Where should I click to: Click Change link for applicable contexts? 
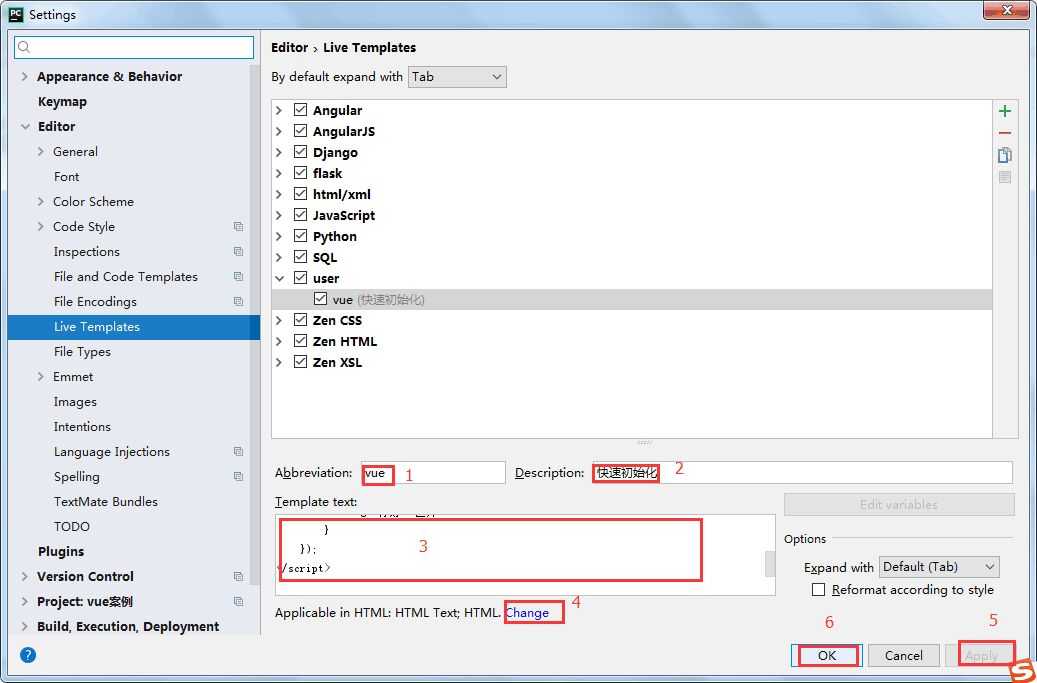(x=527, y=613)
